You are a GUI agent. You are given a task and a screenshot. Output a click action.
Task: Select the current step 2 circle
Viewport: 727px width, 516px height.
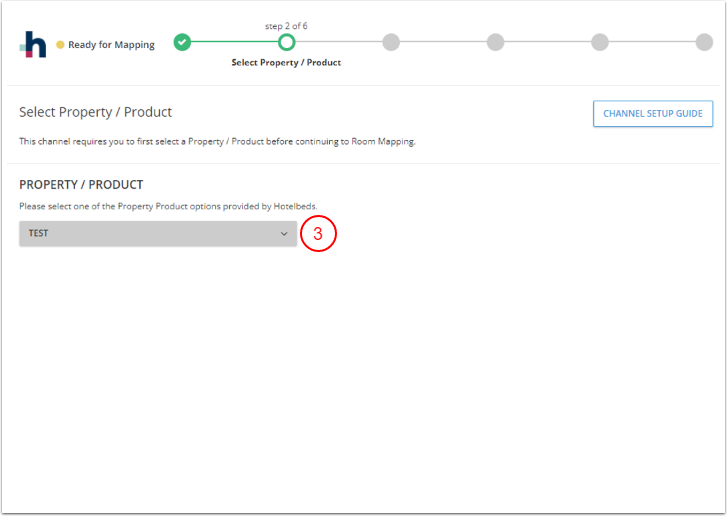[286, 42]
